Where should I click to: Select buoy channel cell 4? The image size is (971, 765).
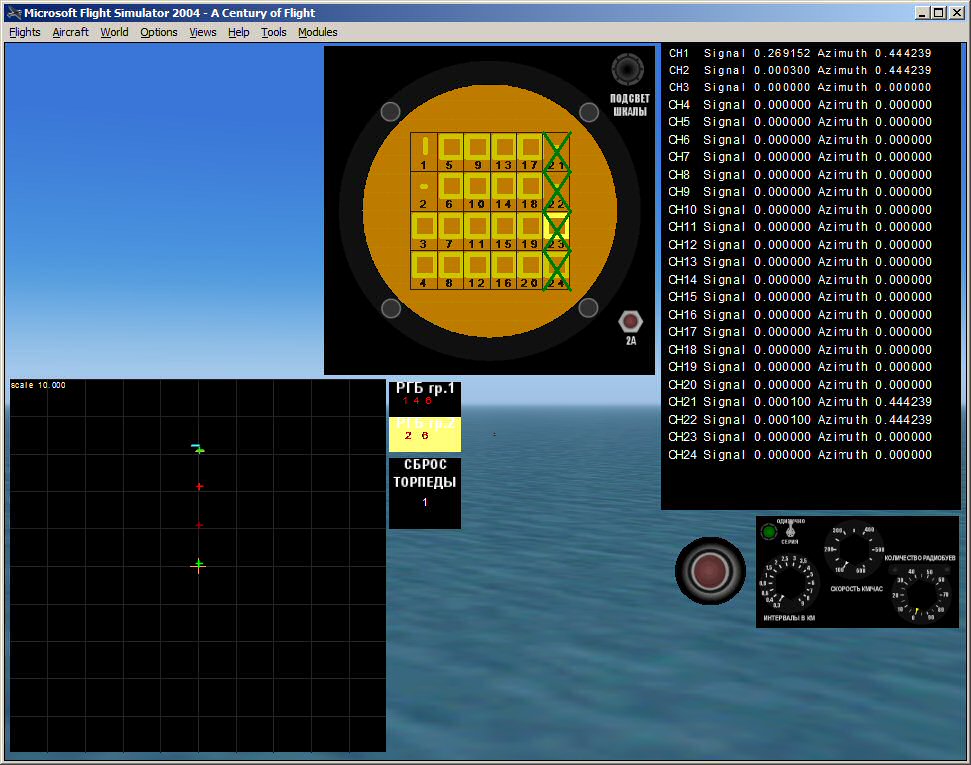click(424, 269)
